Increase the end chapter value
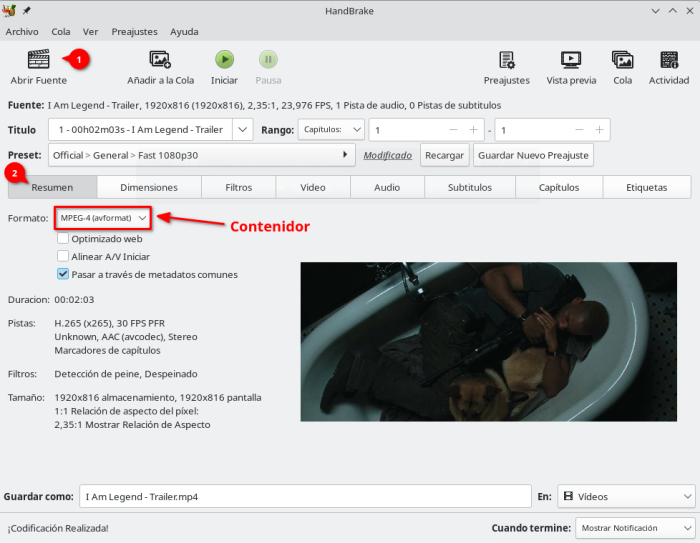The image size is (700, 543). [x=599, y=130]
